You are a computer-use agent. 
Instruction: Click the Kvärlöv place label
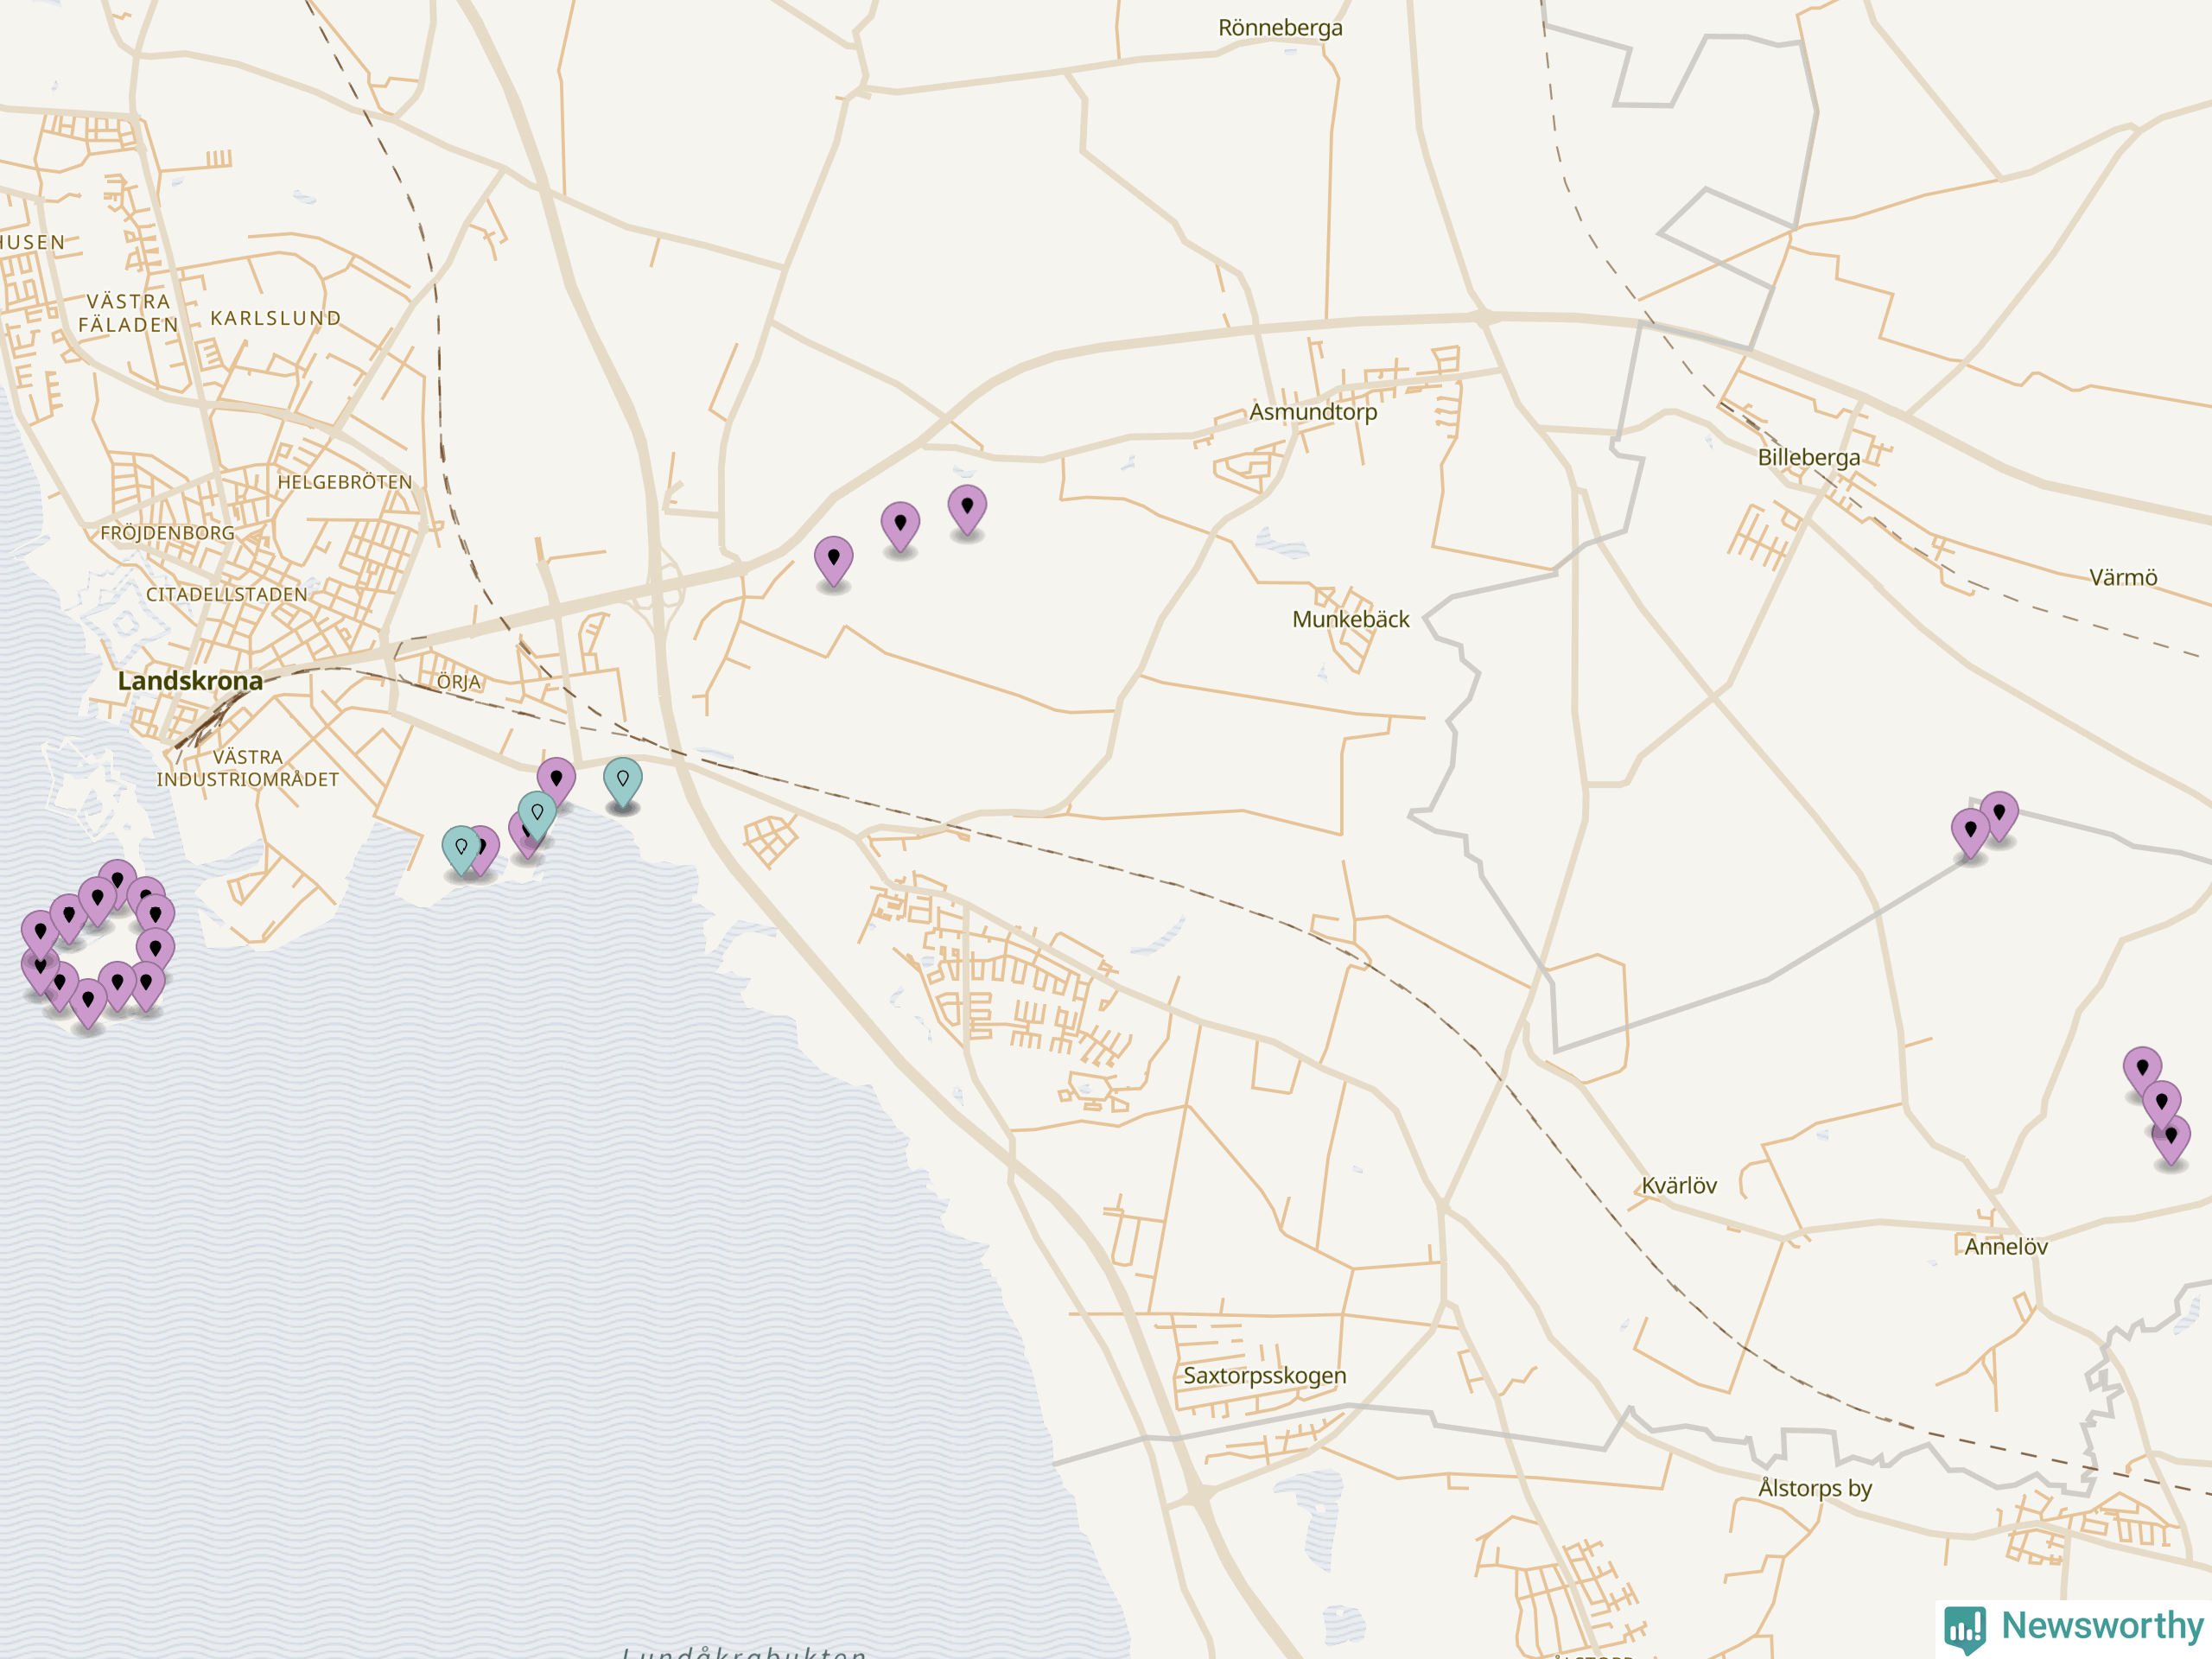click(1679, 1185)
